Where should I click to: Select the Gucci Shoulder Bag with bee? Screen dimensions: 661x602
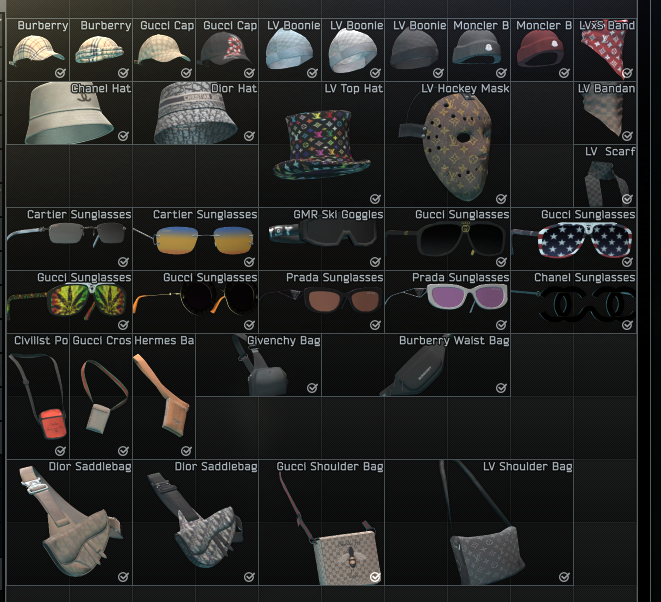click(321, 522)
